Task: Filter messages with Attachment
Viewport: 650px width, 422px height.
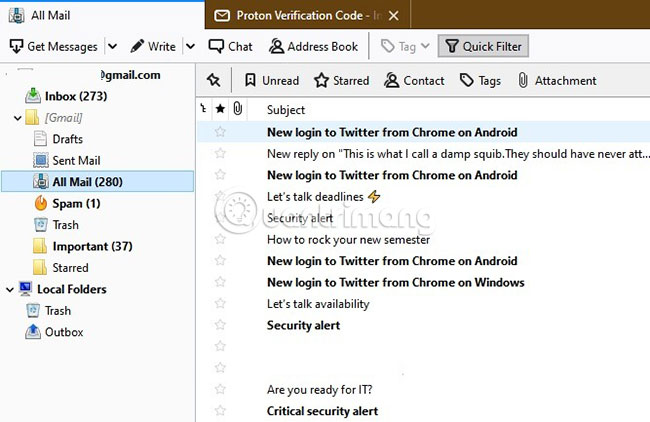Action: point(557,80)
